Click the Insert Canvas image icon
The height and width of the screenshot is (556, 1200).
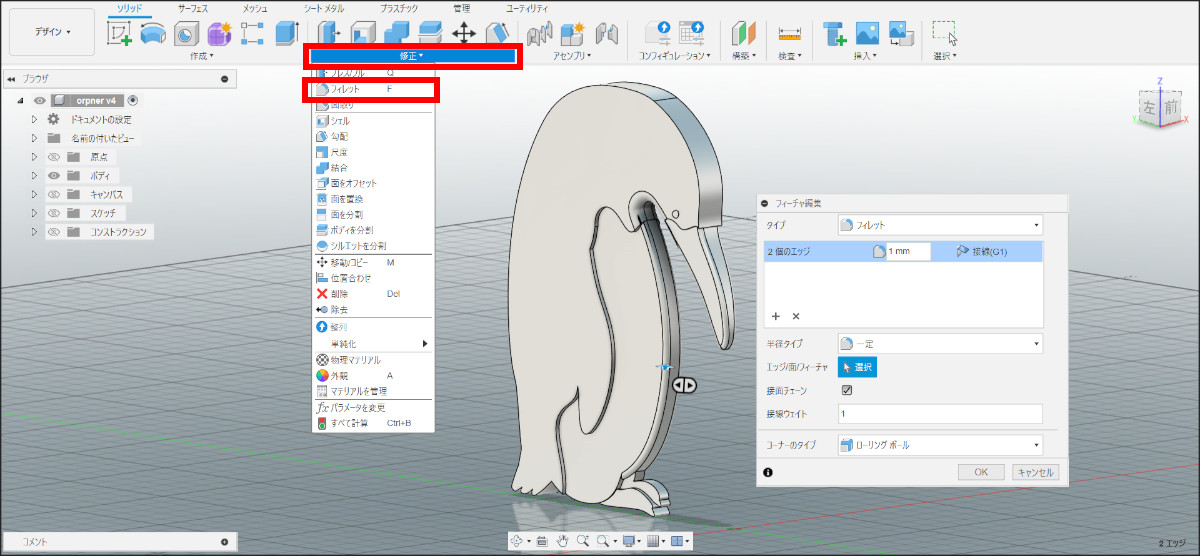(866, 33)
